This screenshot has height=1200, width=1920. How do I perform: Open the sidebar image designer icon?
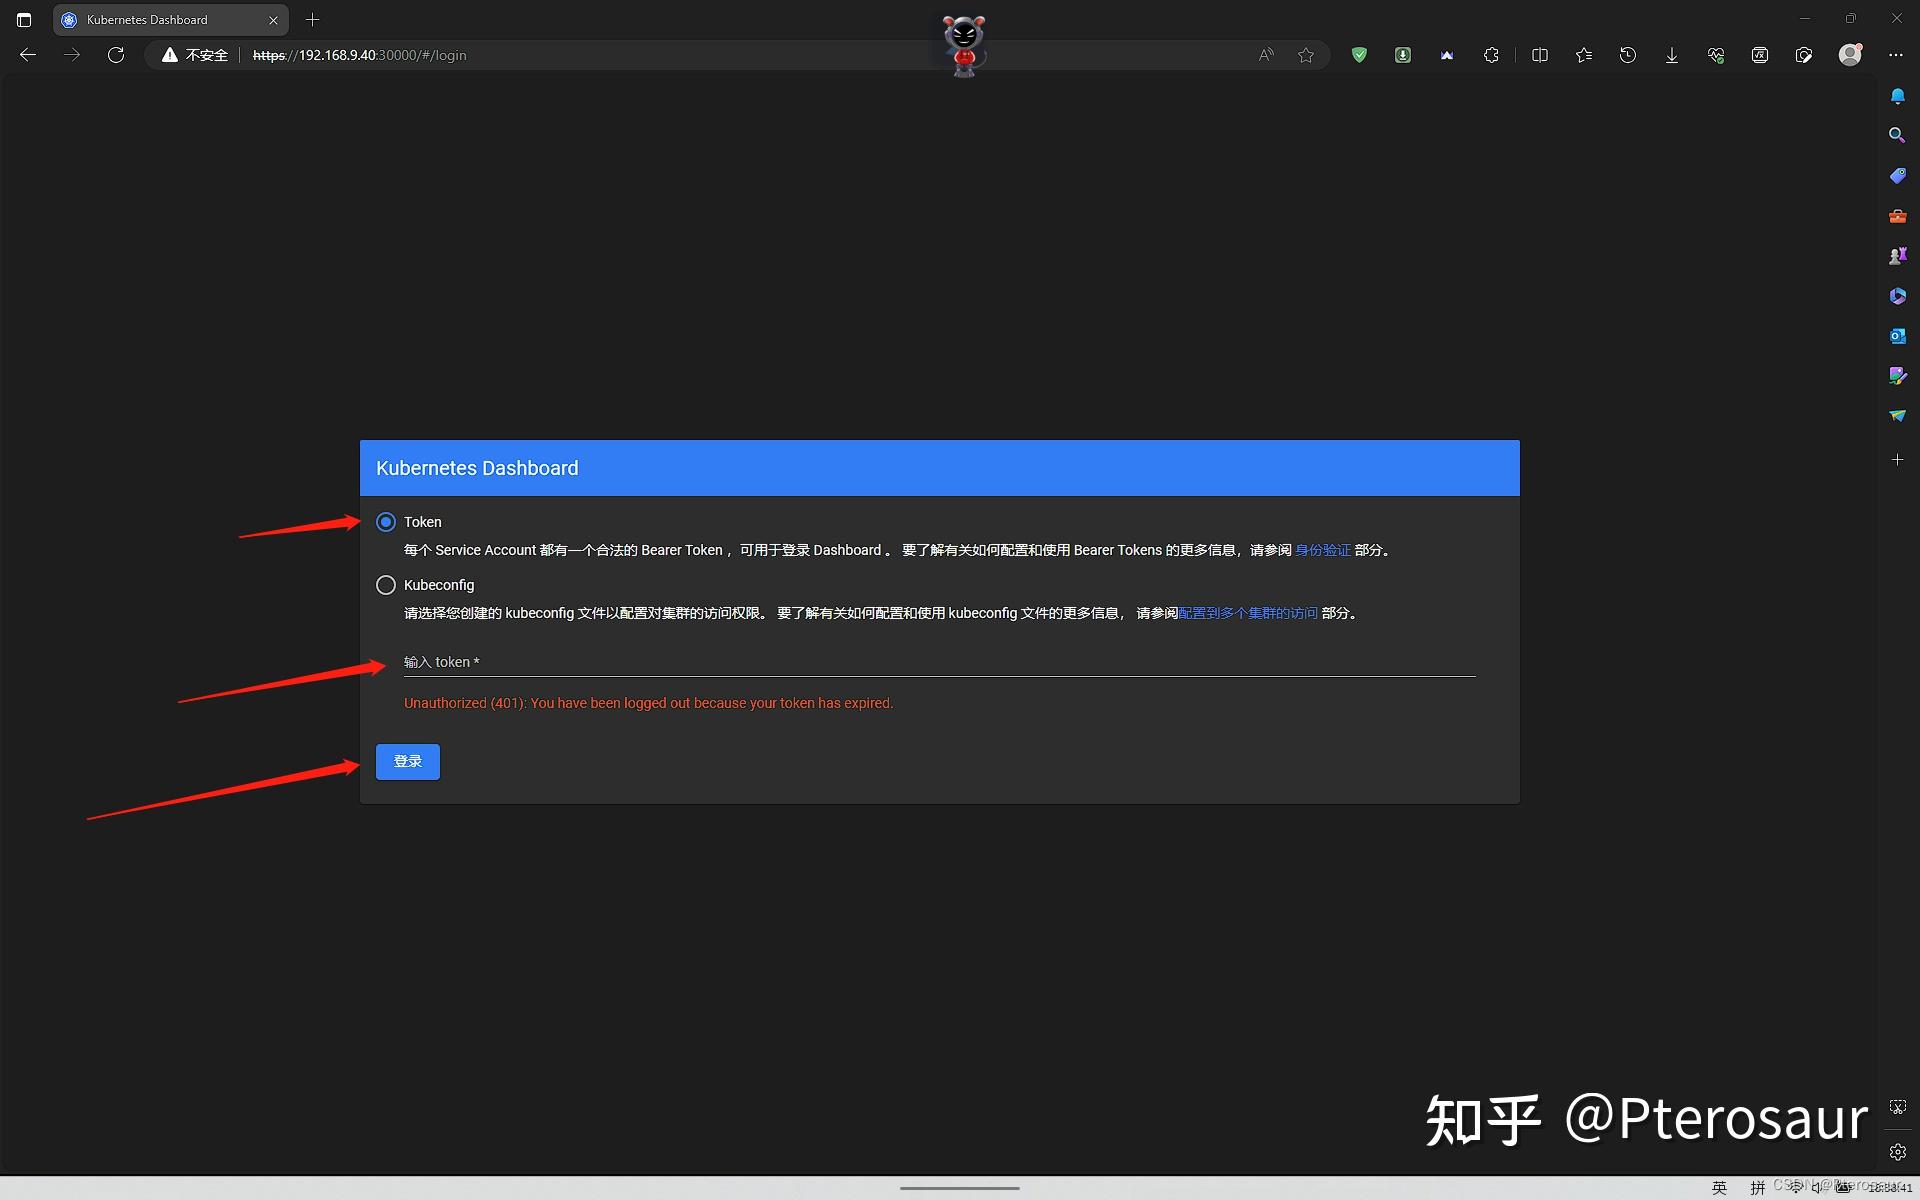(x=1897, y=376)
